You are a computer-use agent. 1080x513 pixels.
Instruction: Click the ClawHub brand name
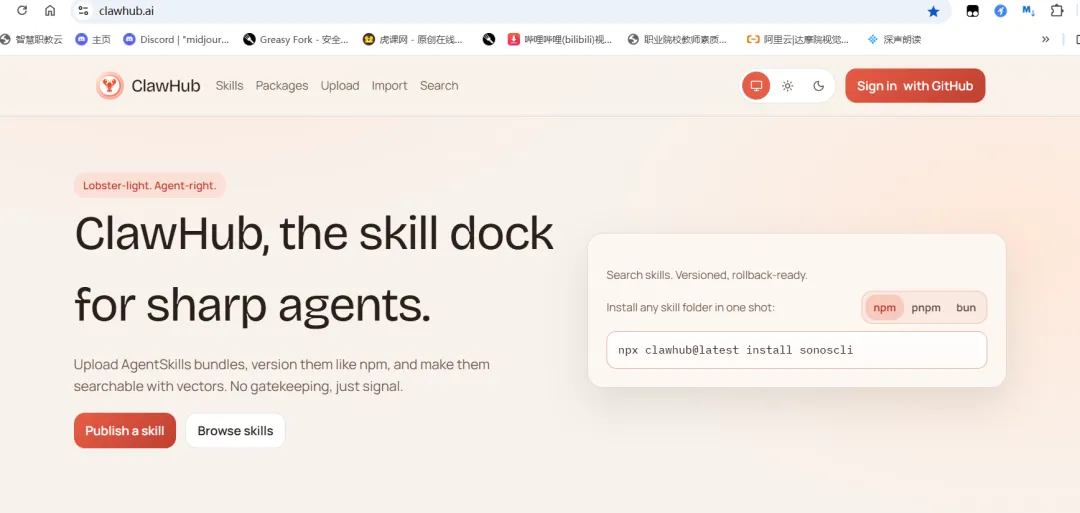click(x=166, y=85)
